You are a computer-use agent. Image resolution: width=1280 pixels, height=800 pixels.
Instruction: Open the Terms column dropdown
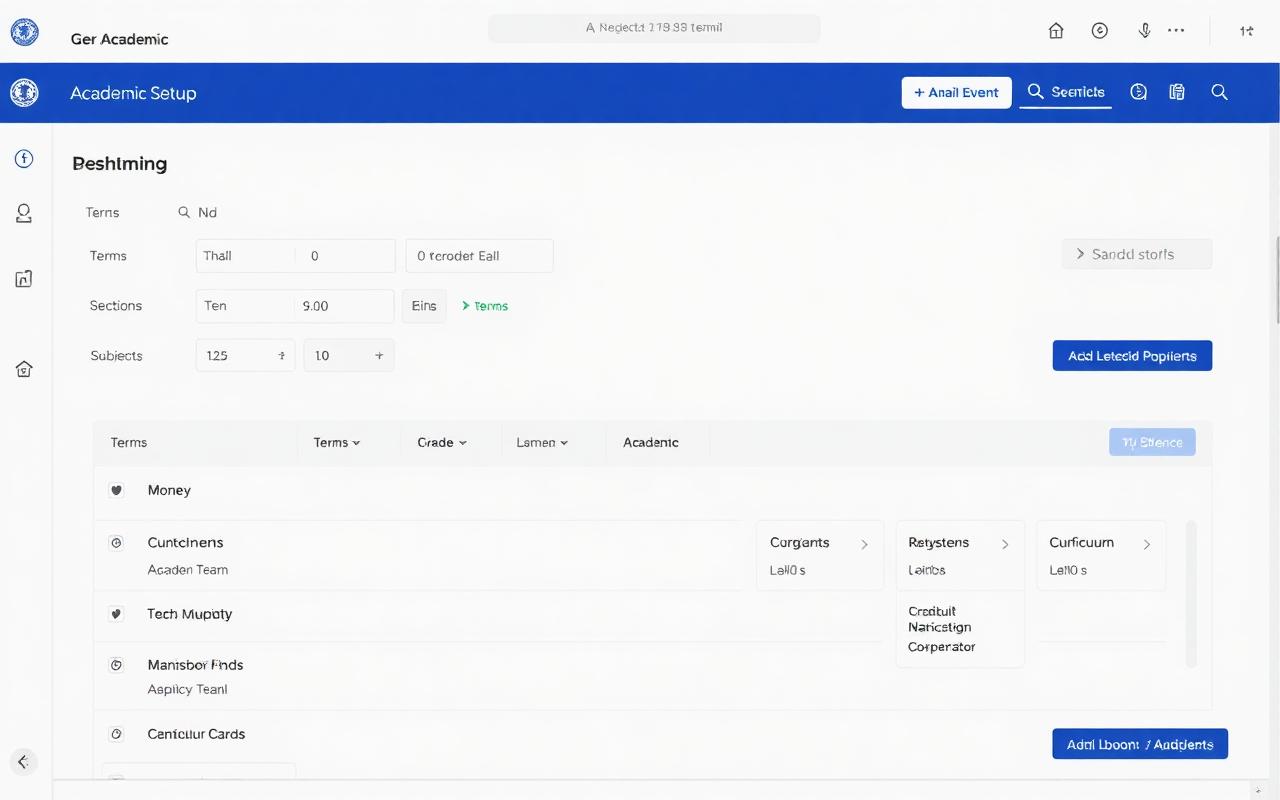pyautogui.click(x=337, y=442)
